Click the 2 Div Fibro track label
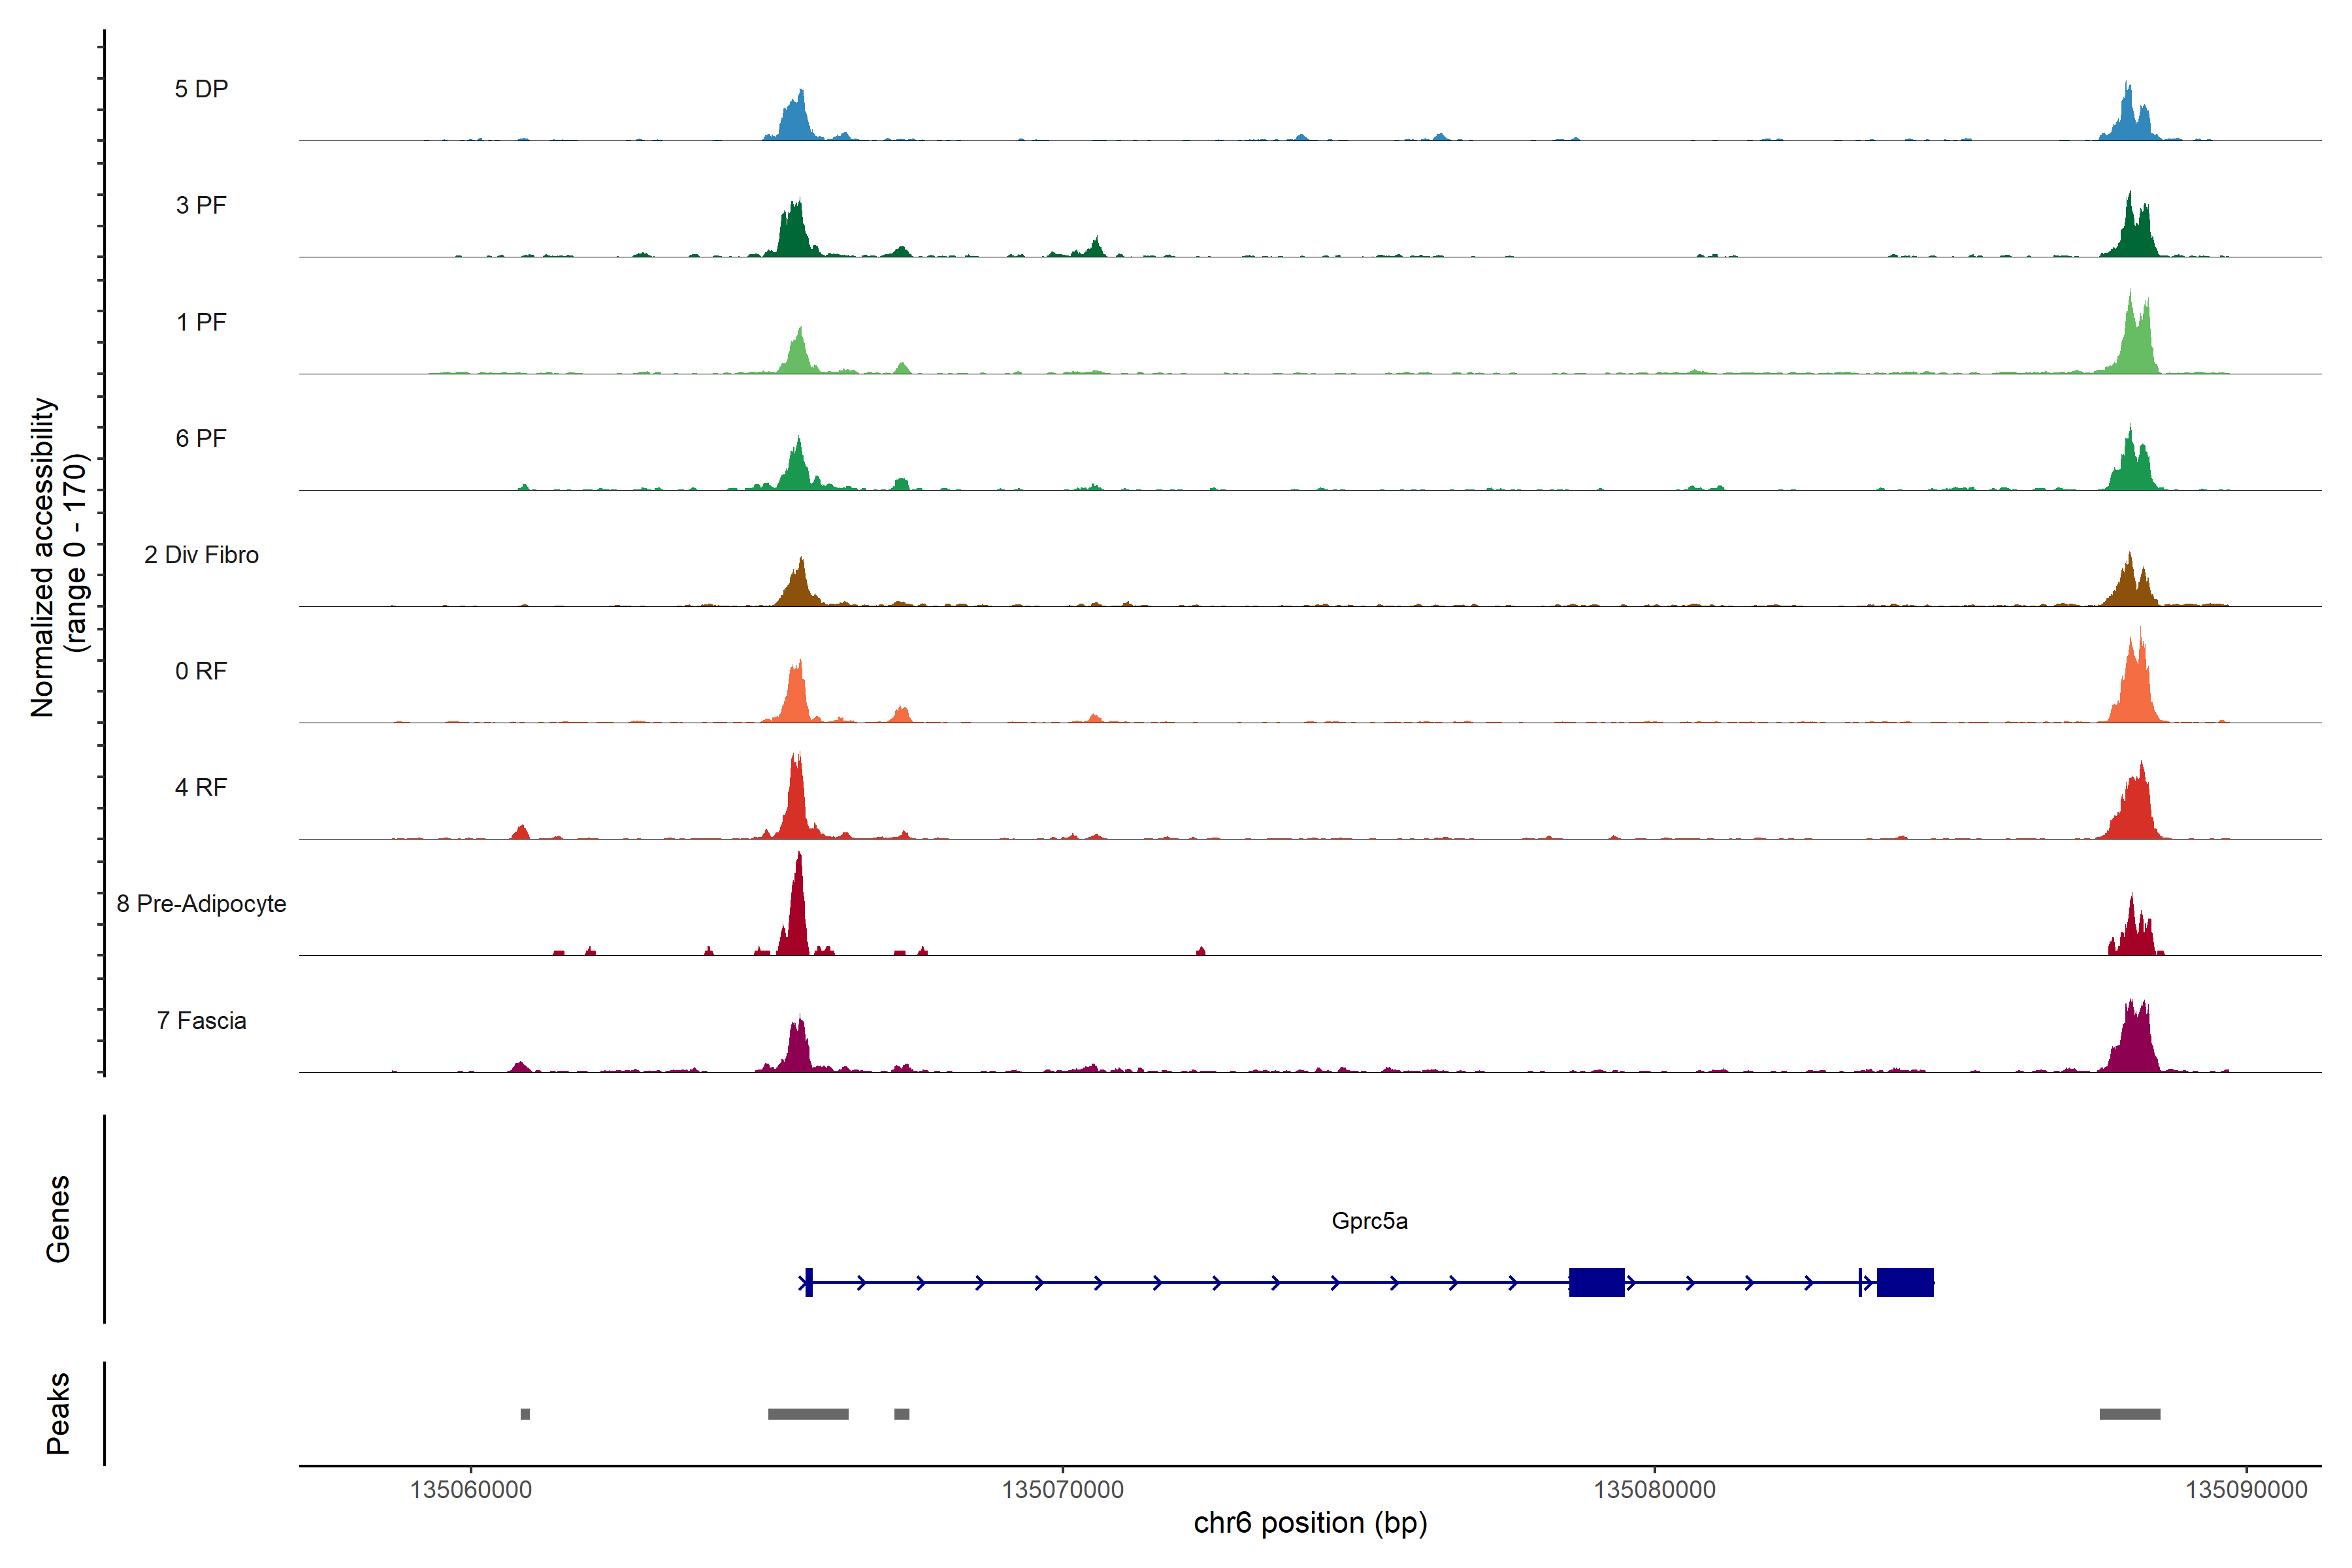 pyautogui.click(x=201, y=555)
